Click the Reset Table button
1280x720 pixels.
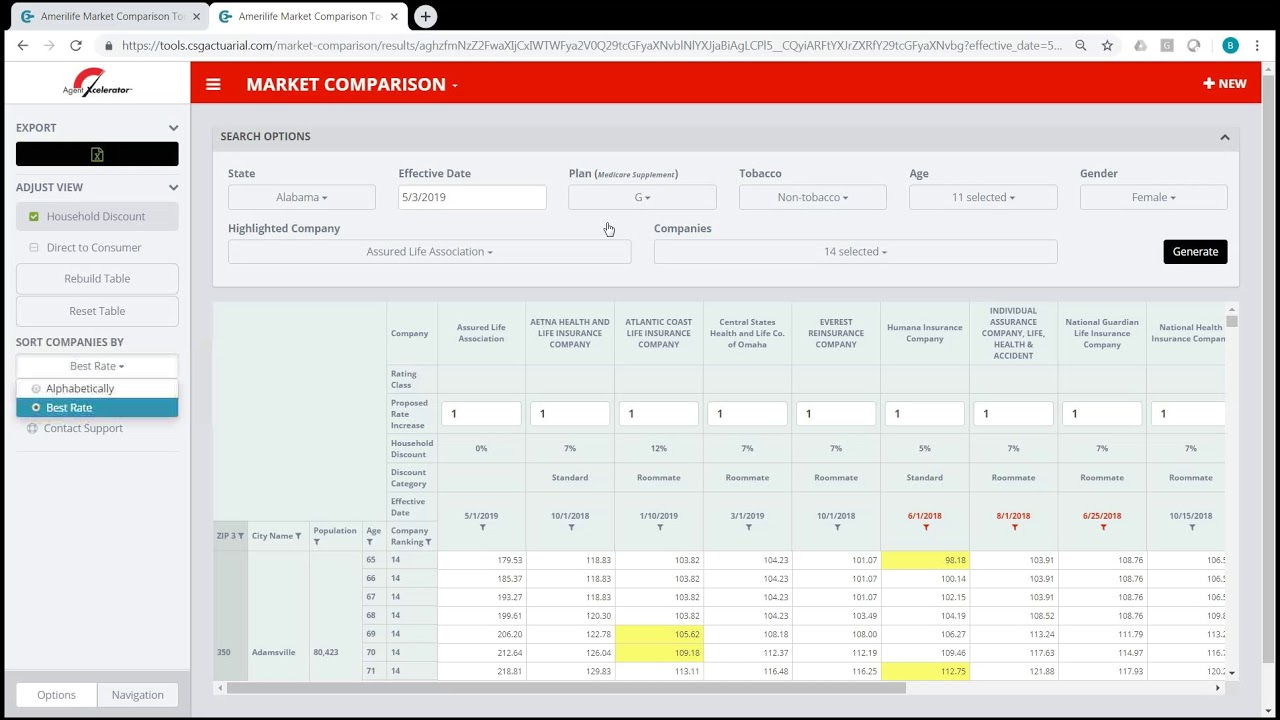[97, 311]
